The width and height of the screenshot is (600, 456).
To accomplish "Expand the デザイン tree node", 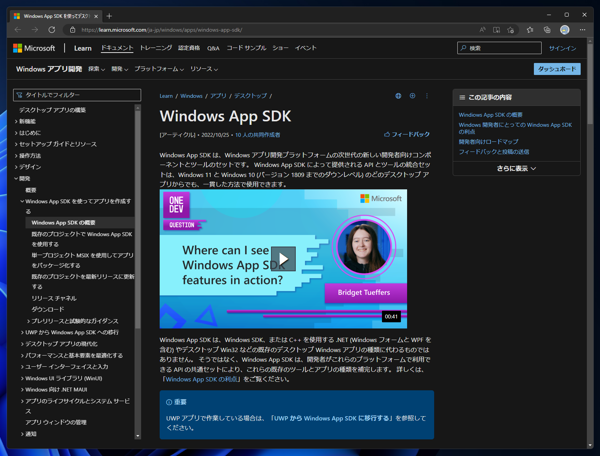I will (x=16, y=167).
